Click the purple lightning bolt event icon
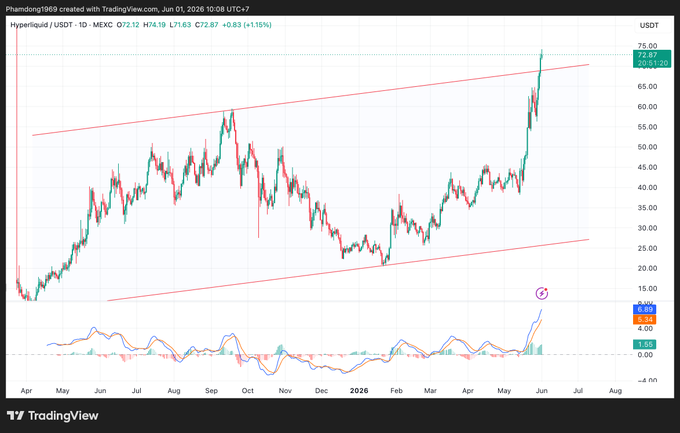Screen dimensions: 680x433 pos(542,294)
